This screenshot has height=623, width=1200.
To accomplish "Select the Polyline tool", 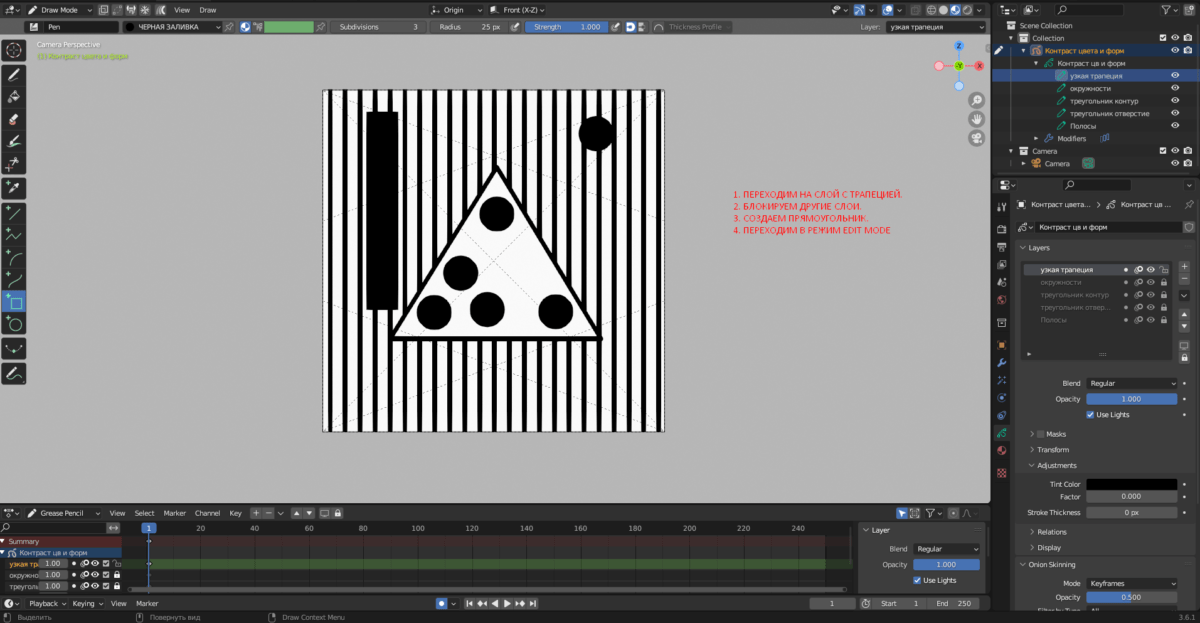I will (14, 235).
